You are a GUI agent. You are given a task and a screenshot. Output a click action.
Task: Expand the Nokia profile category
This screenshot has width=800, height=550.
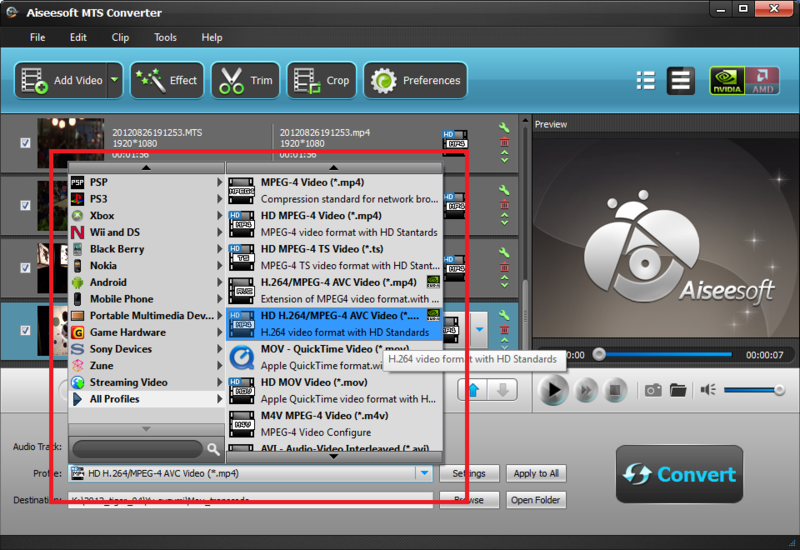coord(147,265)
